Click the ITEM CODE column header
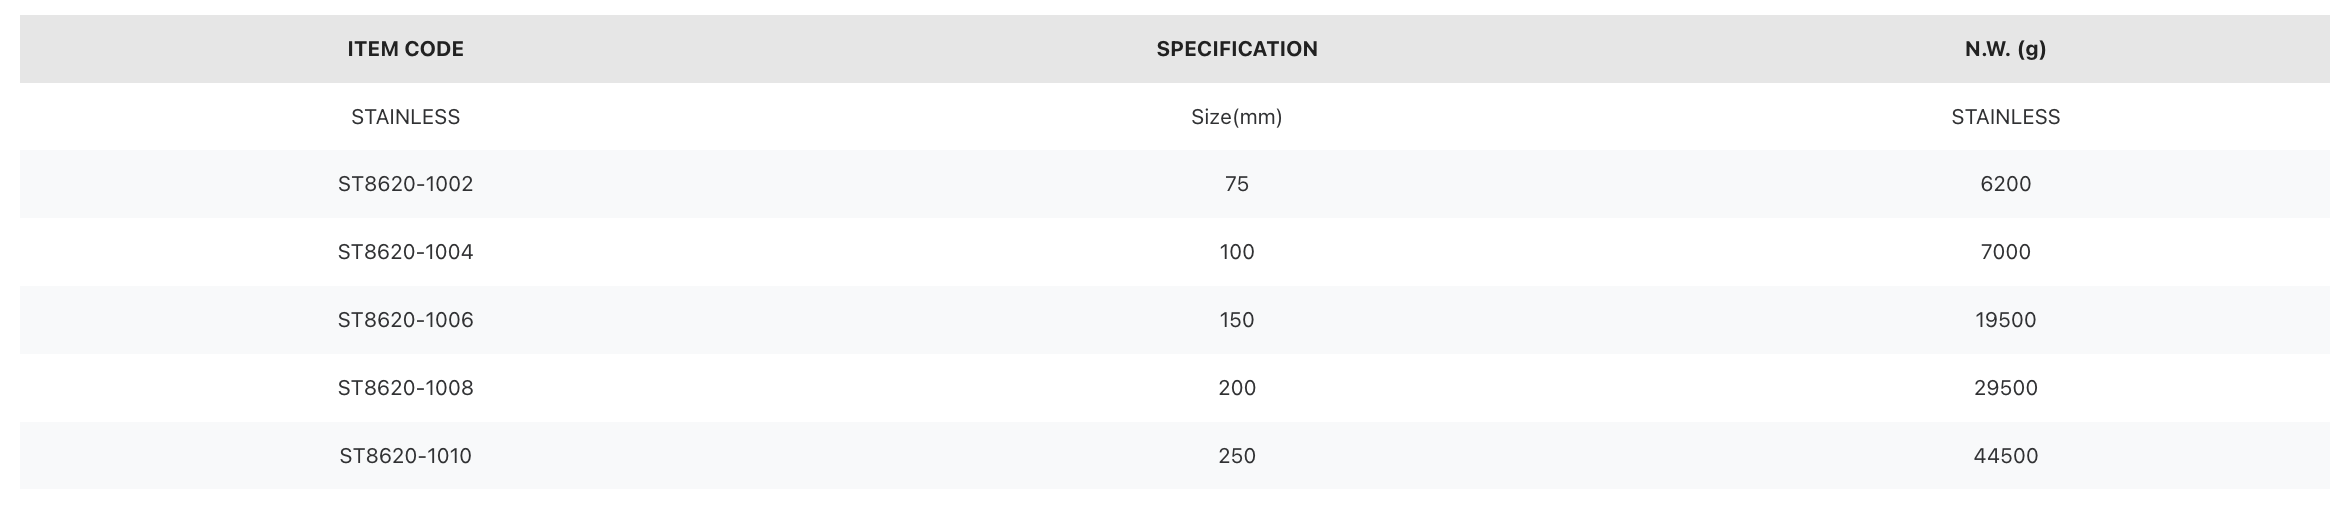 click(x=405, y=49)
